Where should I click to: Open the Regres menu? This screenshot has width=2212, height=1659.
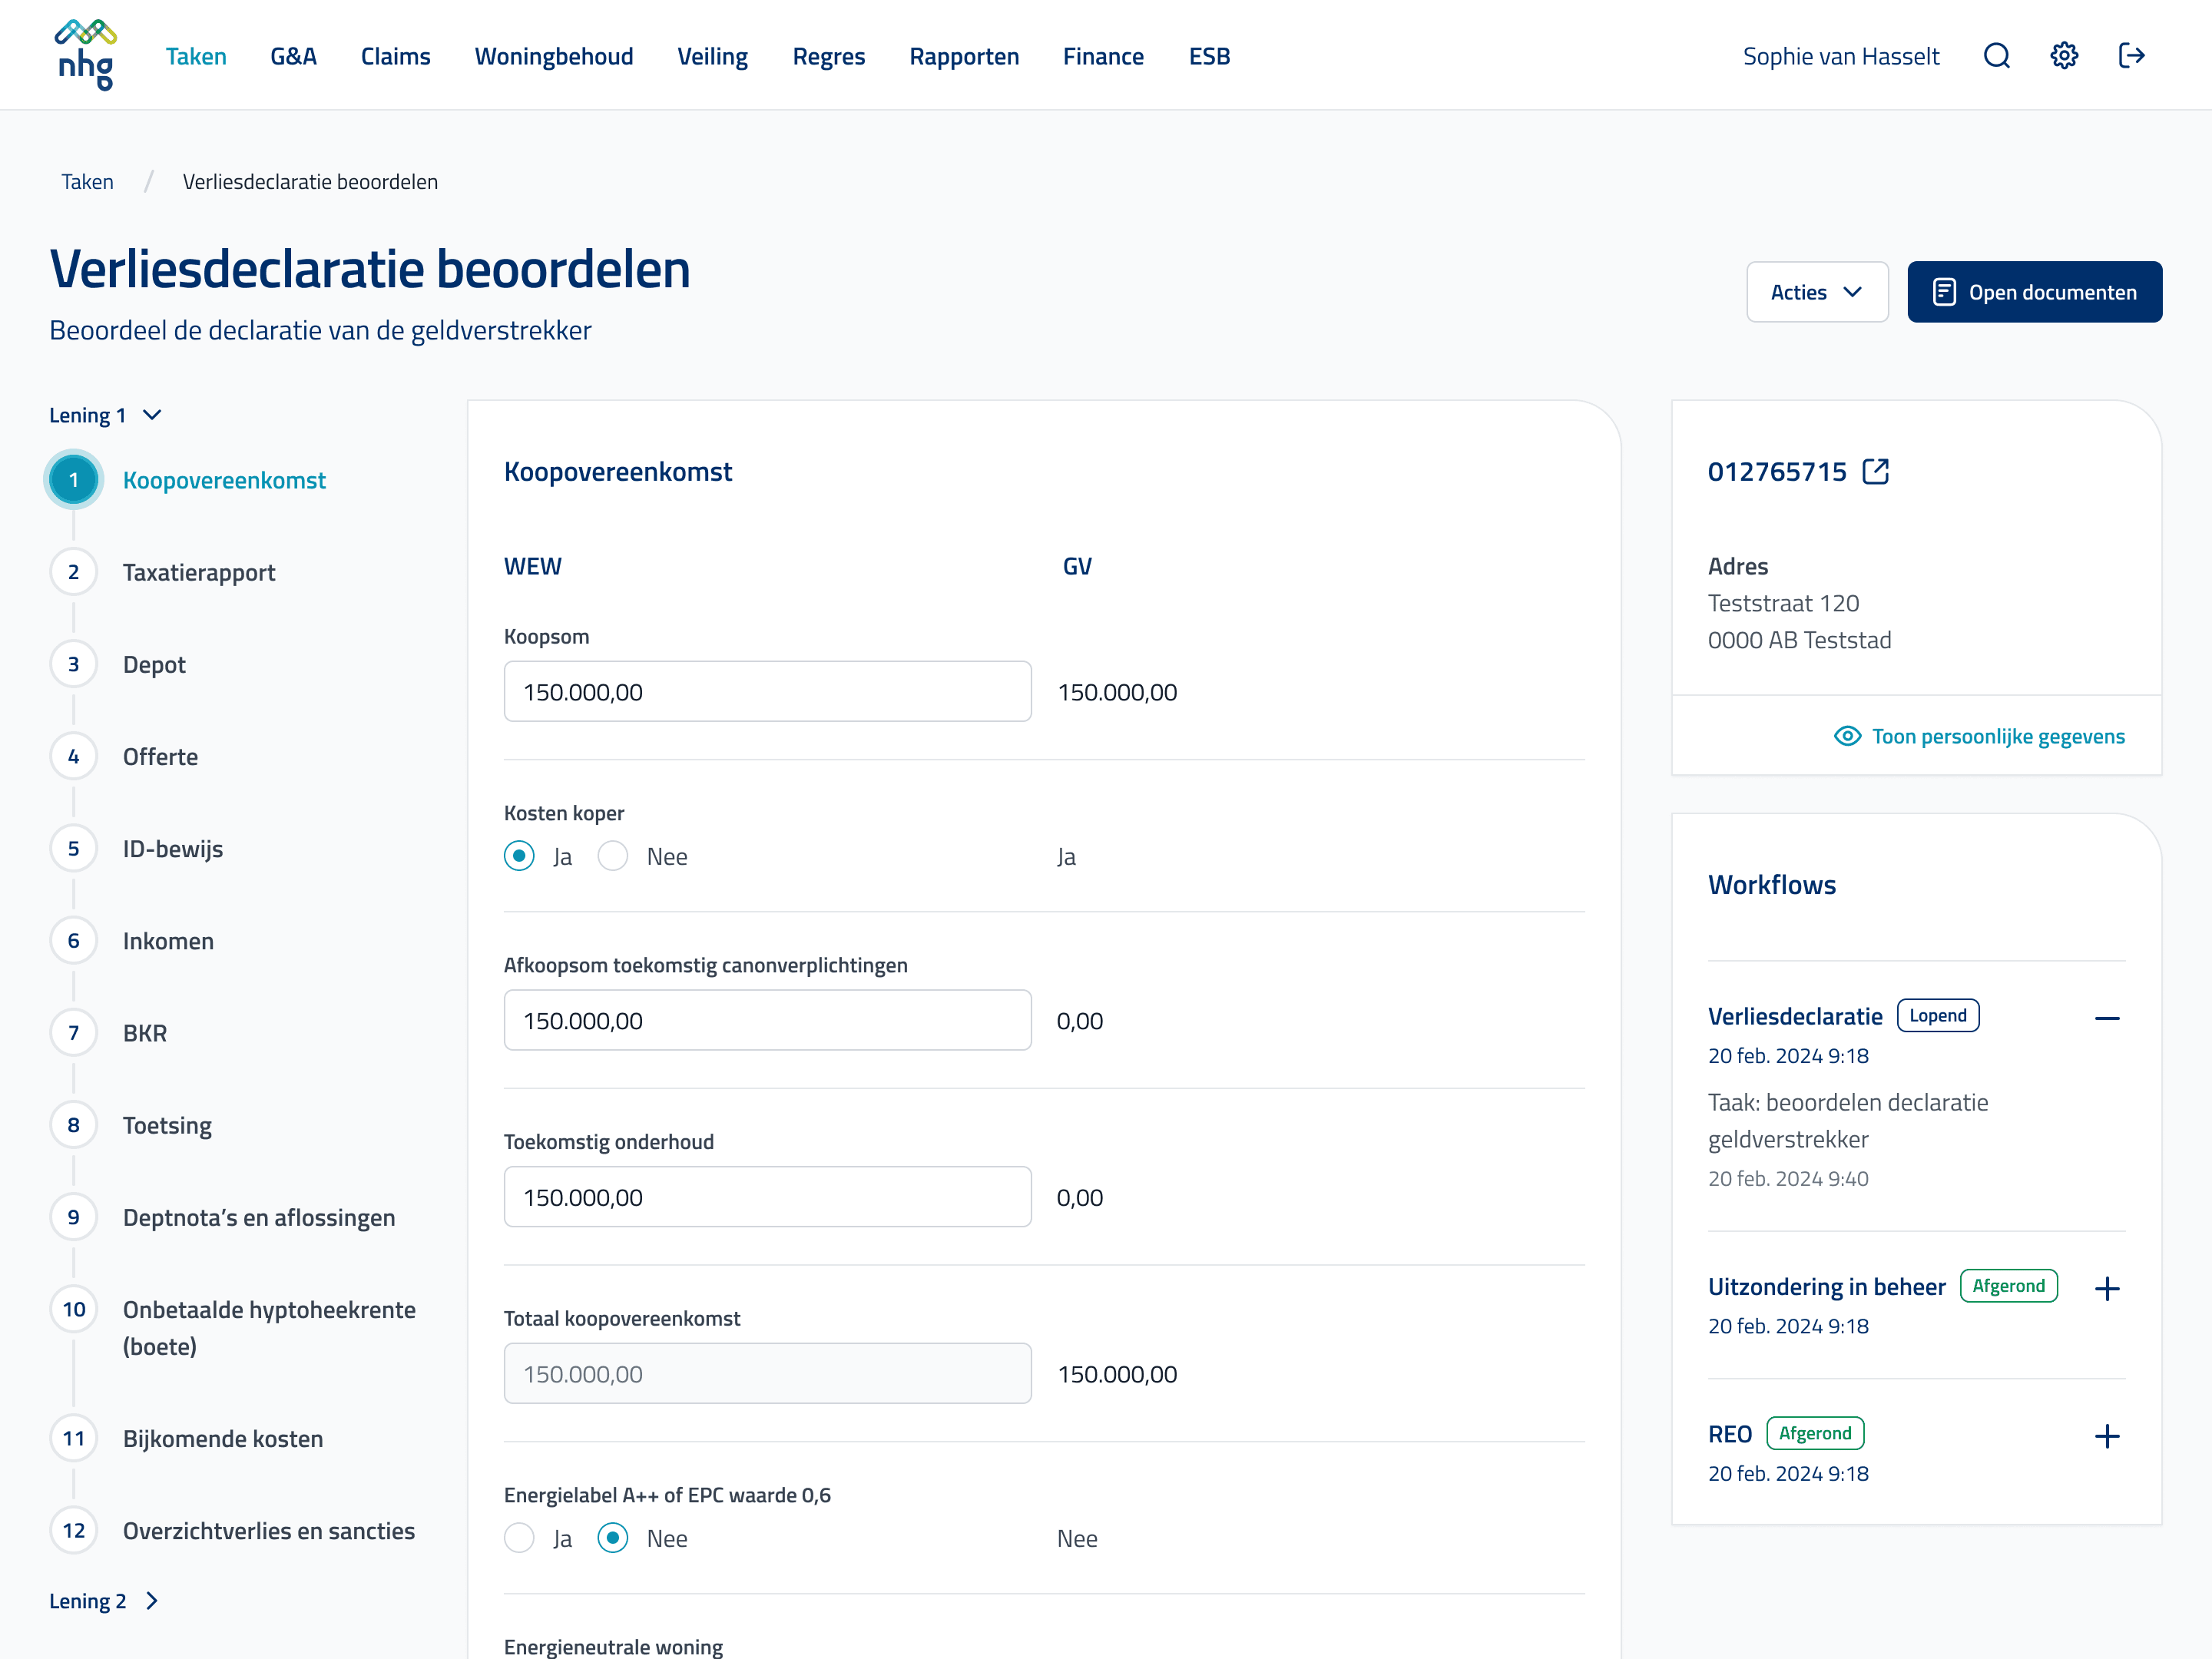pos(828,56)
